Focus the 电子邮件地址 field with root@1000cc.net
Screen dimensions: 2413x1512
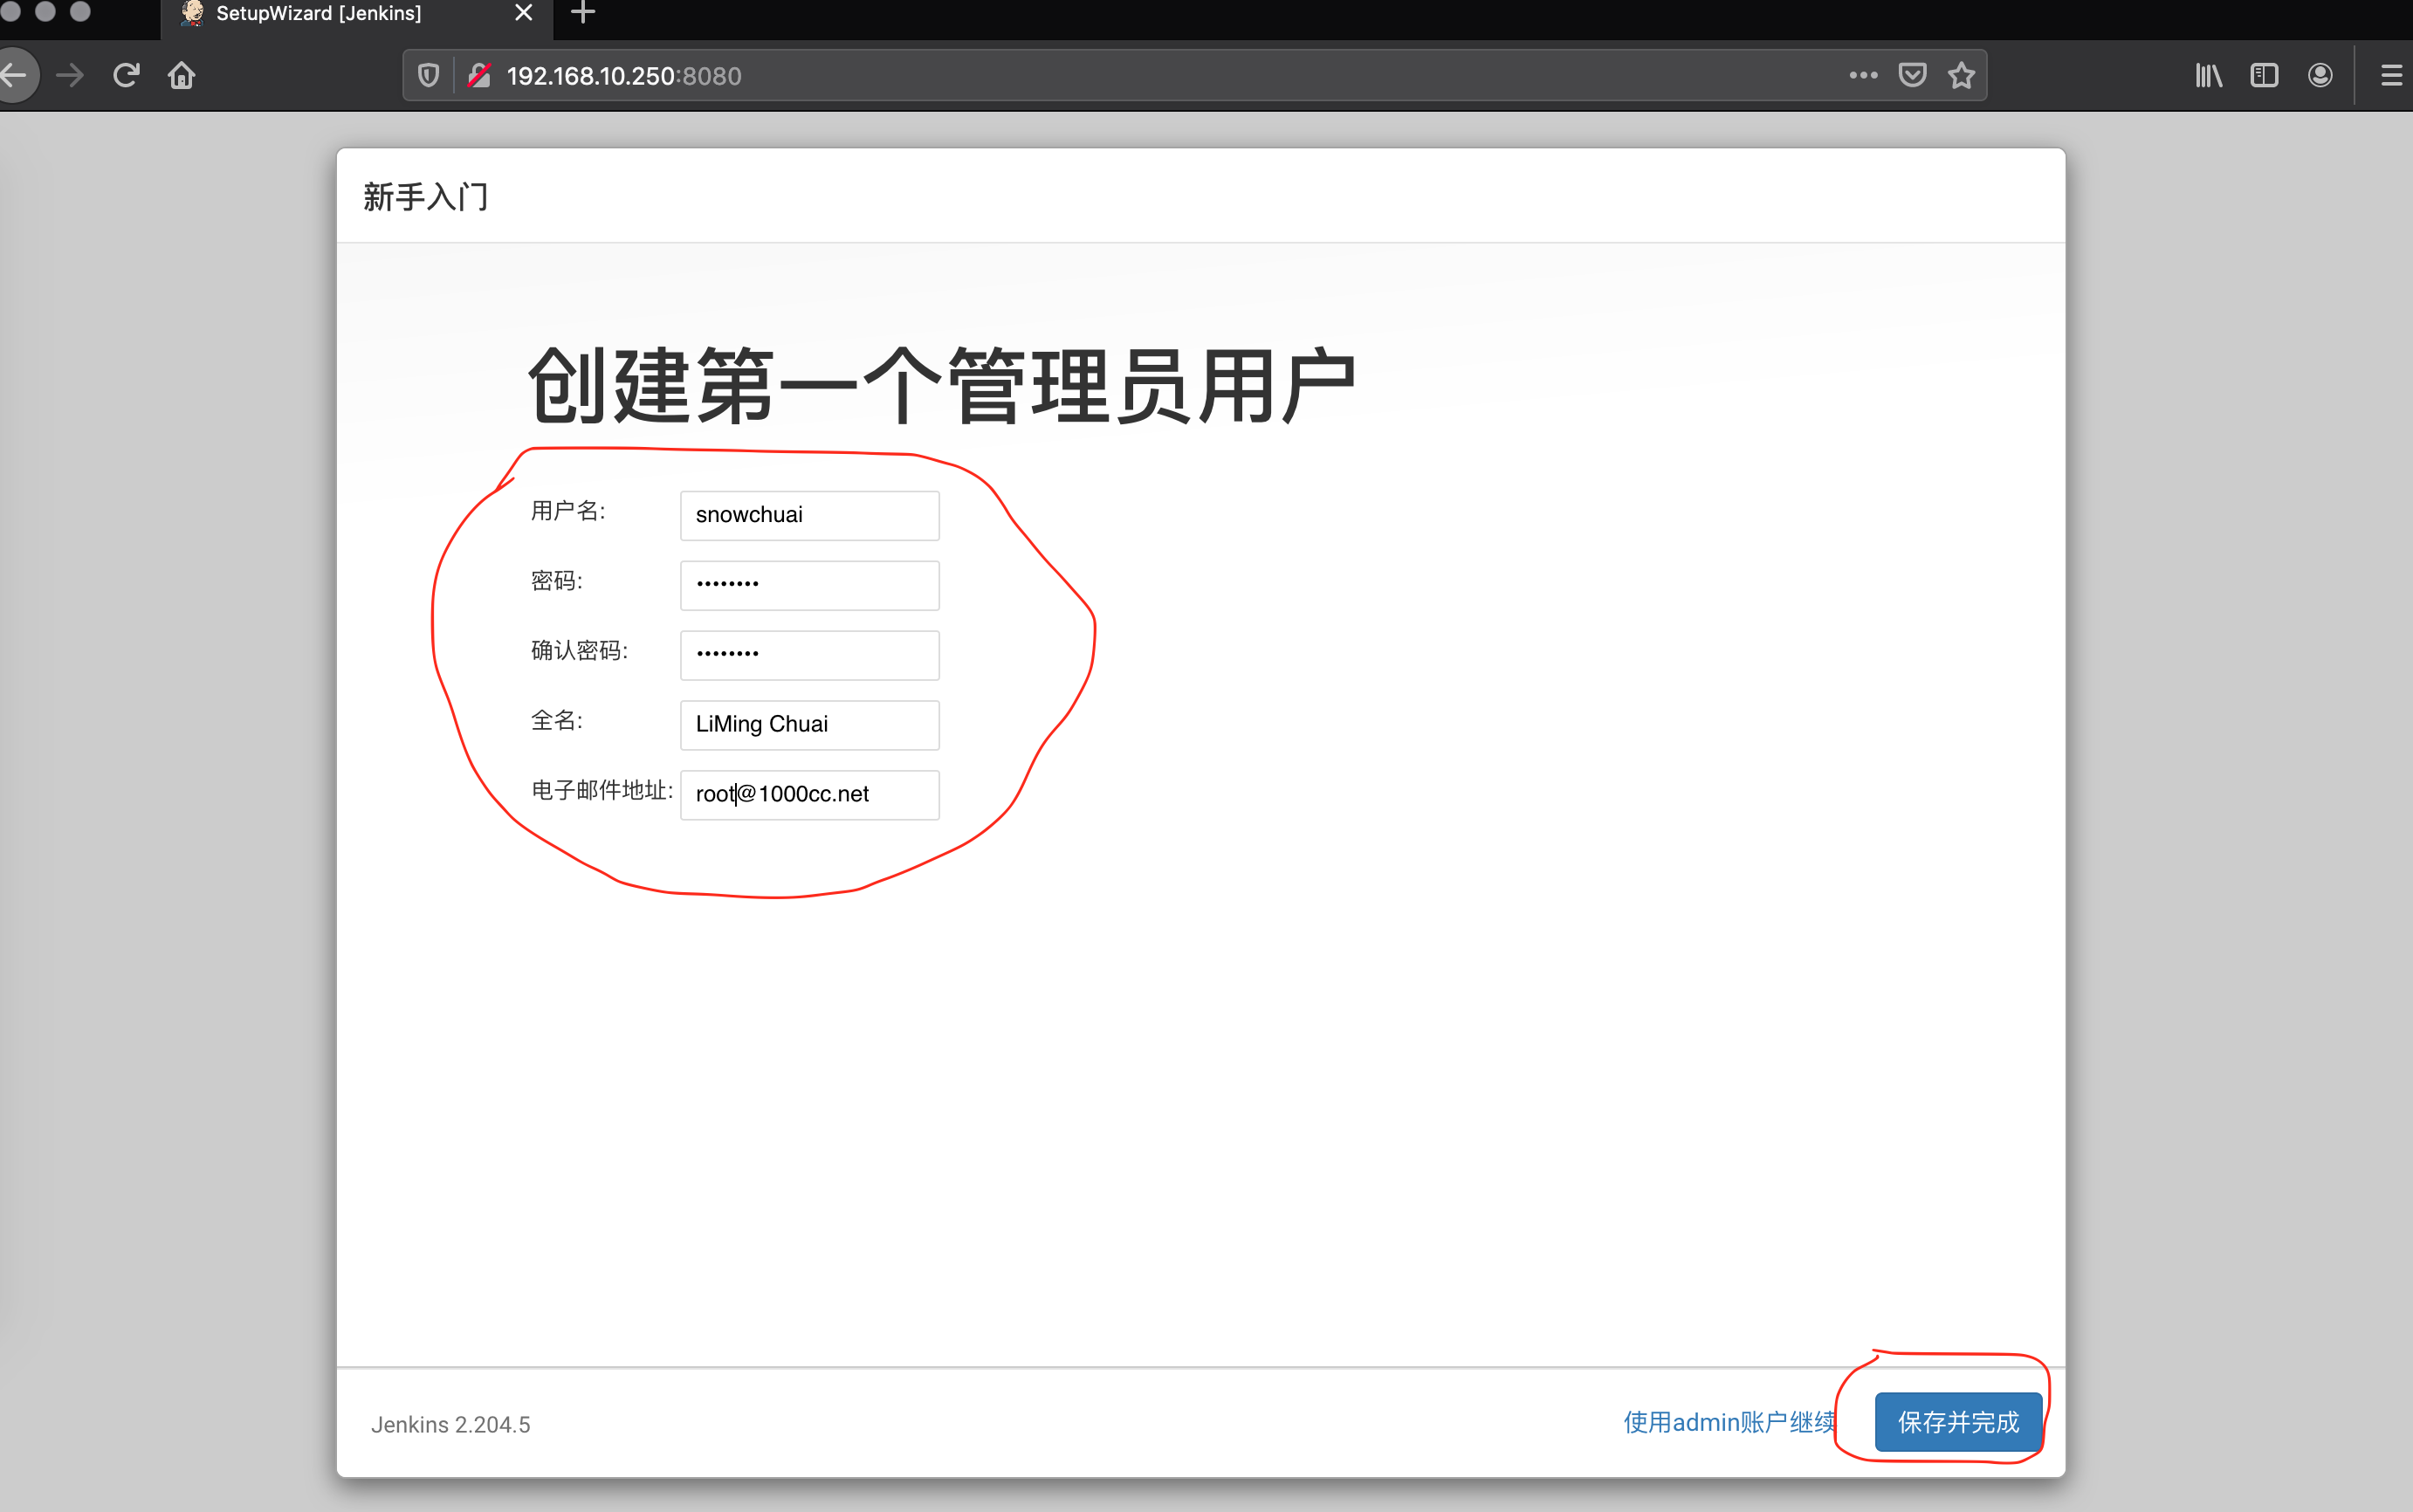click(x=809, y=795)
